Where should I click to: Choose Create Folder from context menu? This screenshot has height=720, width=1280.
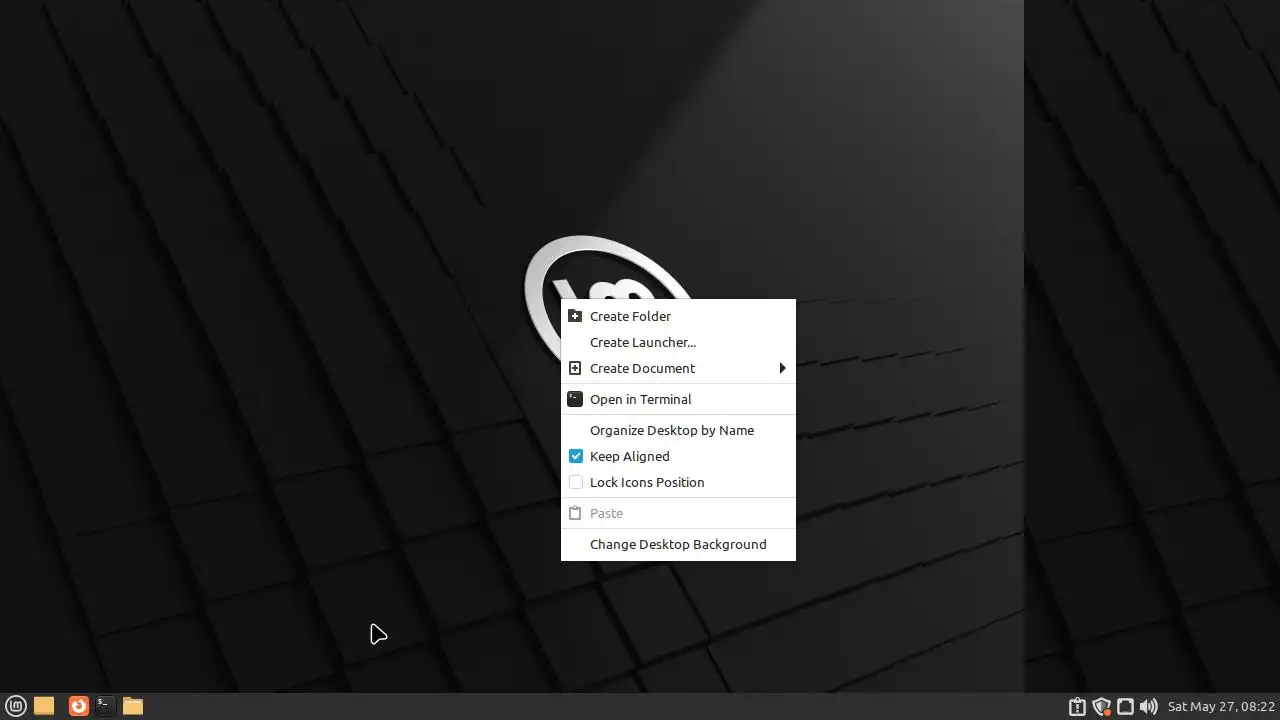[678, 316]
